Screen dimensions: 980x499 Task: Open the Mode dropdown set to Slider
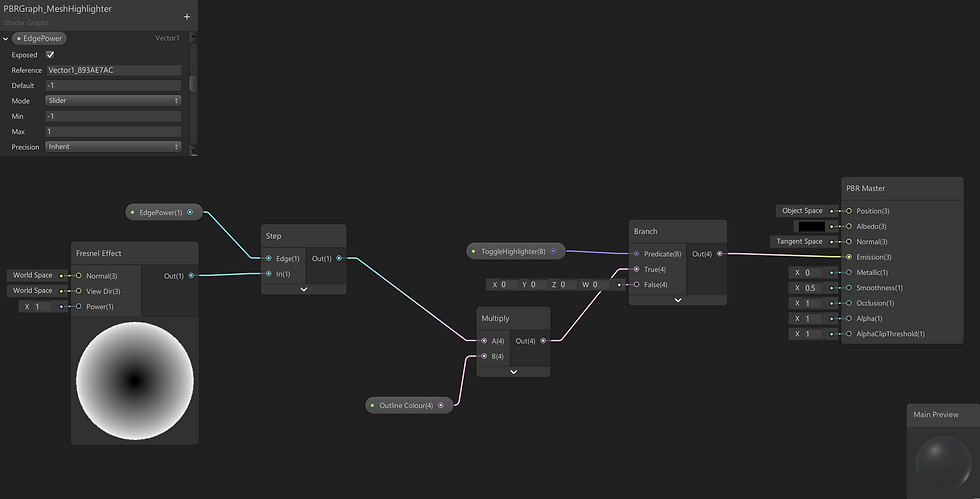click(x=113, y=100)
